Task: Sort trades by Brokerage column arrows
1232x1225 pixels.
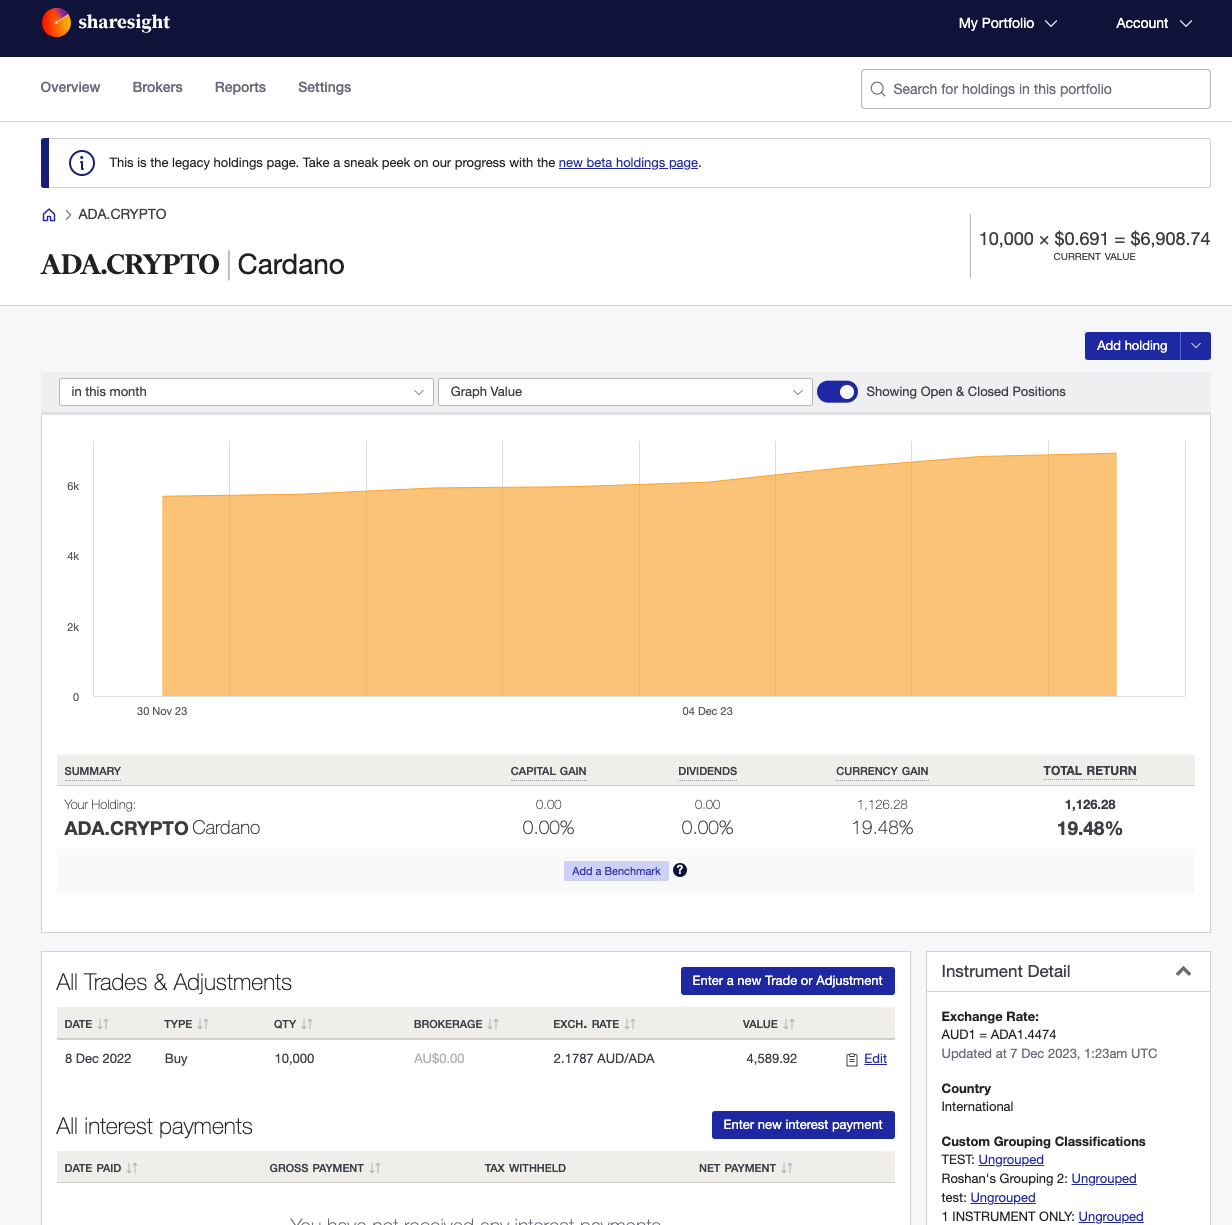Action: click(493, 1024)
